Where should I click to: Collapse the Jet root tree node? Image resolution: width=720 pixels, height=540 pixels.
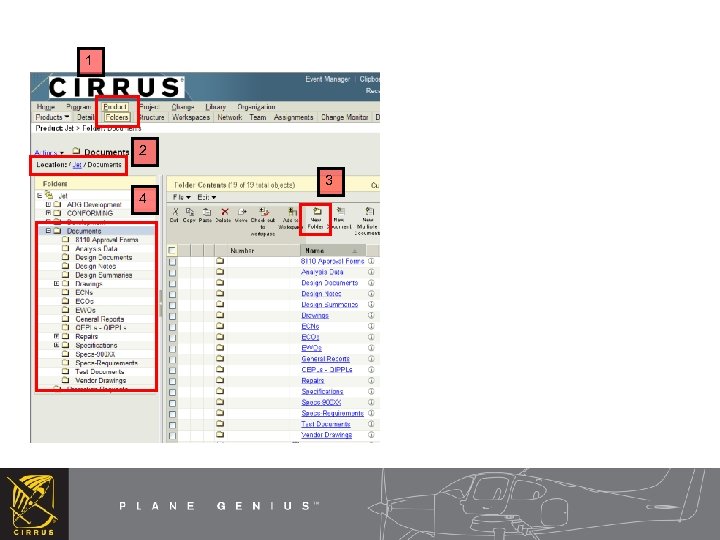point(39,196)
